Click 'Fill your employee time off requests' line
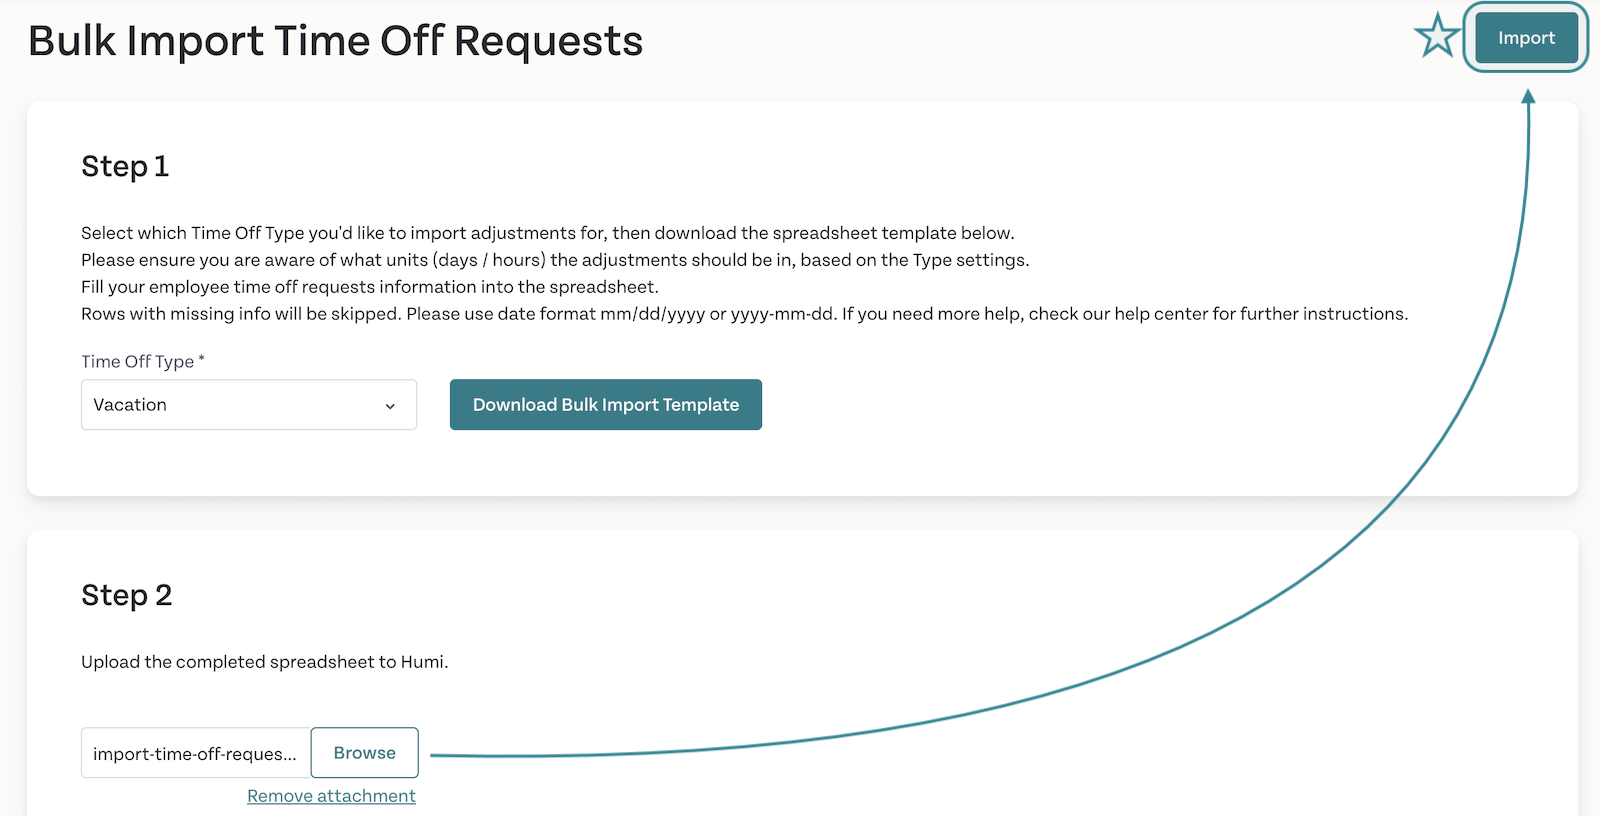1600x816 pixels. [x=370, y=287]
